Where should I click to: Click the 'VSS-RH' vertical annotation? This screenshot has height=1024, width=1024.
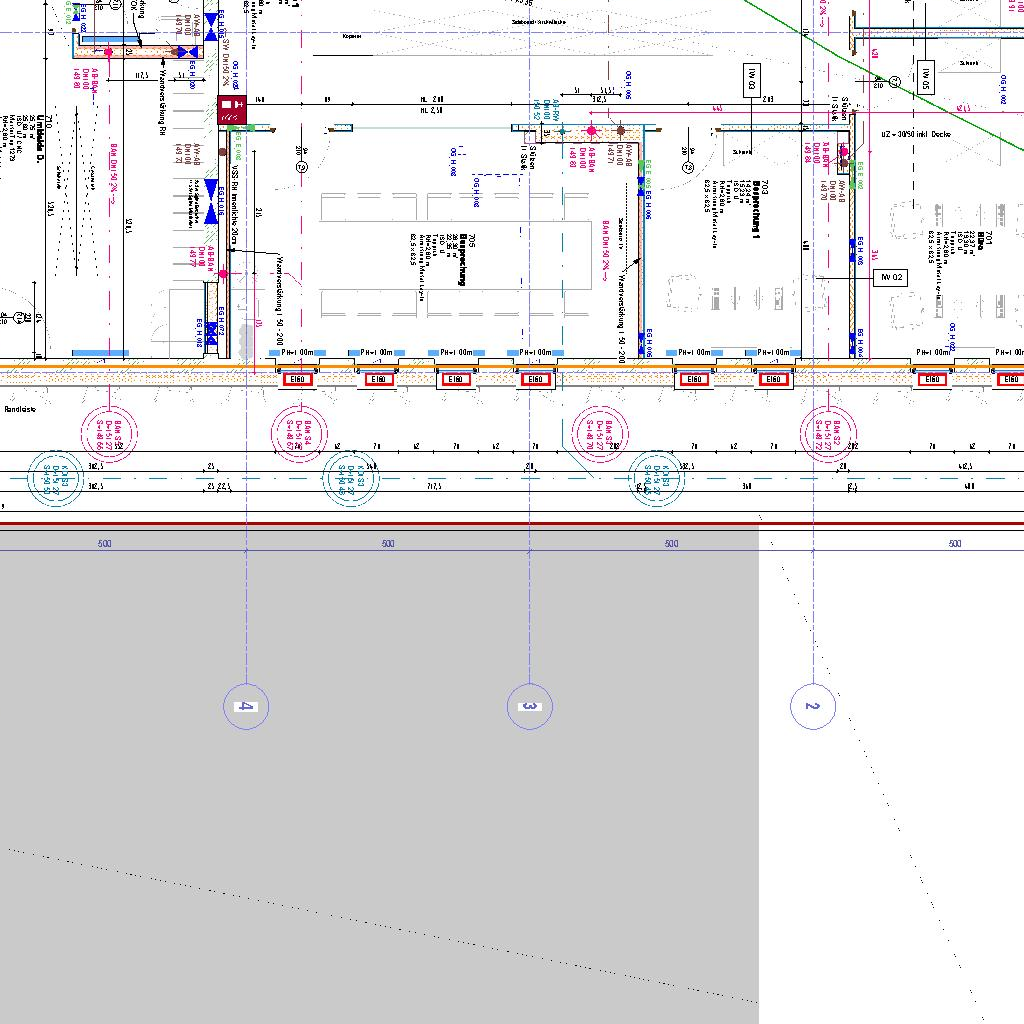tap(235, 204)
